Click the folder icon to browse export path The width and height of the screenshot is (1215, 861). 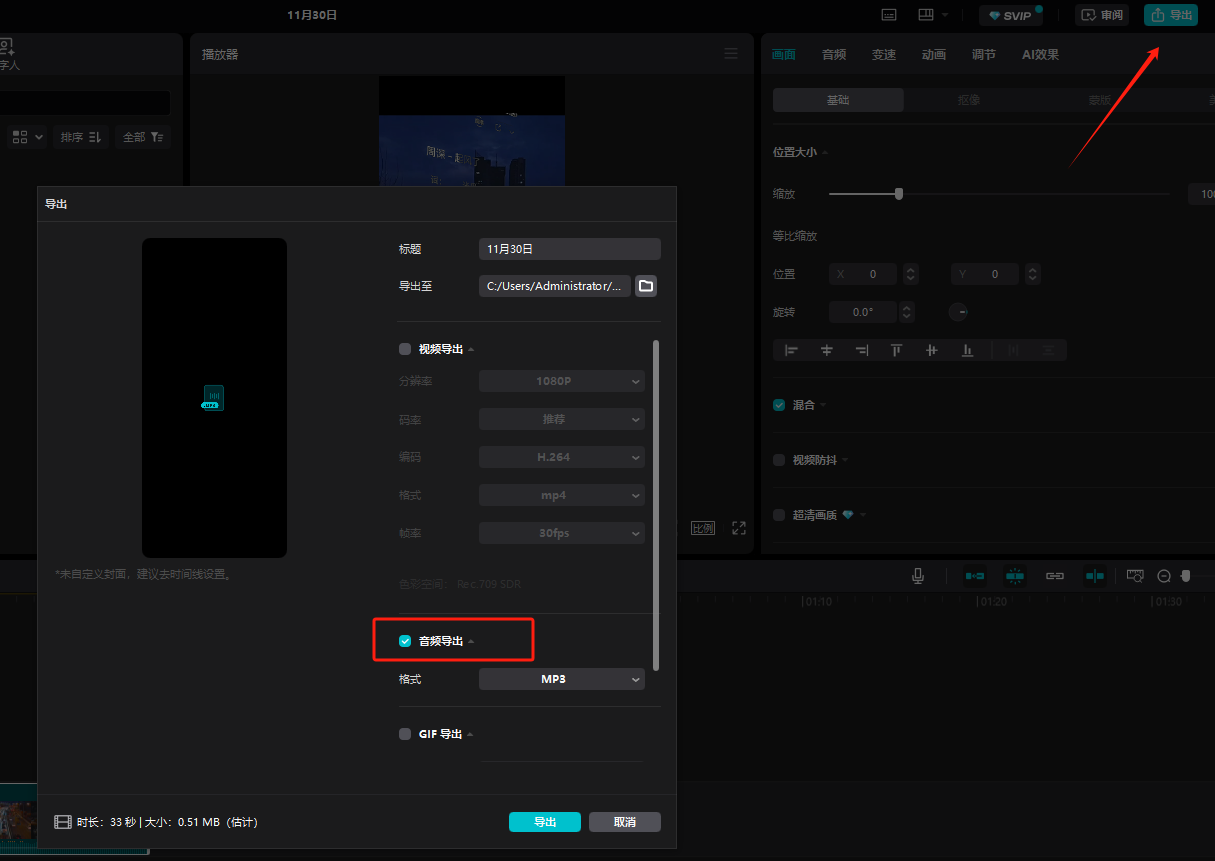tap(646, 286)
